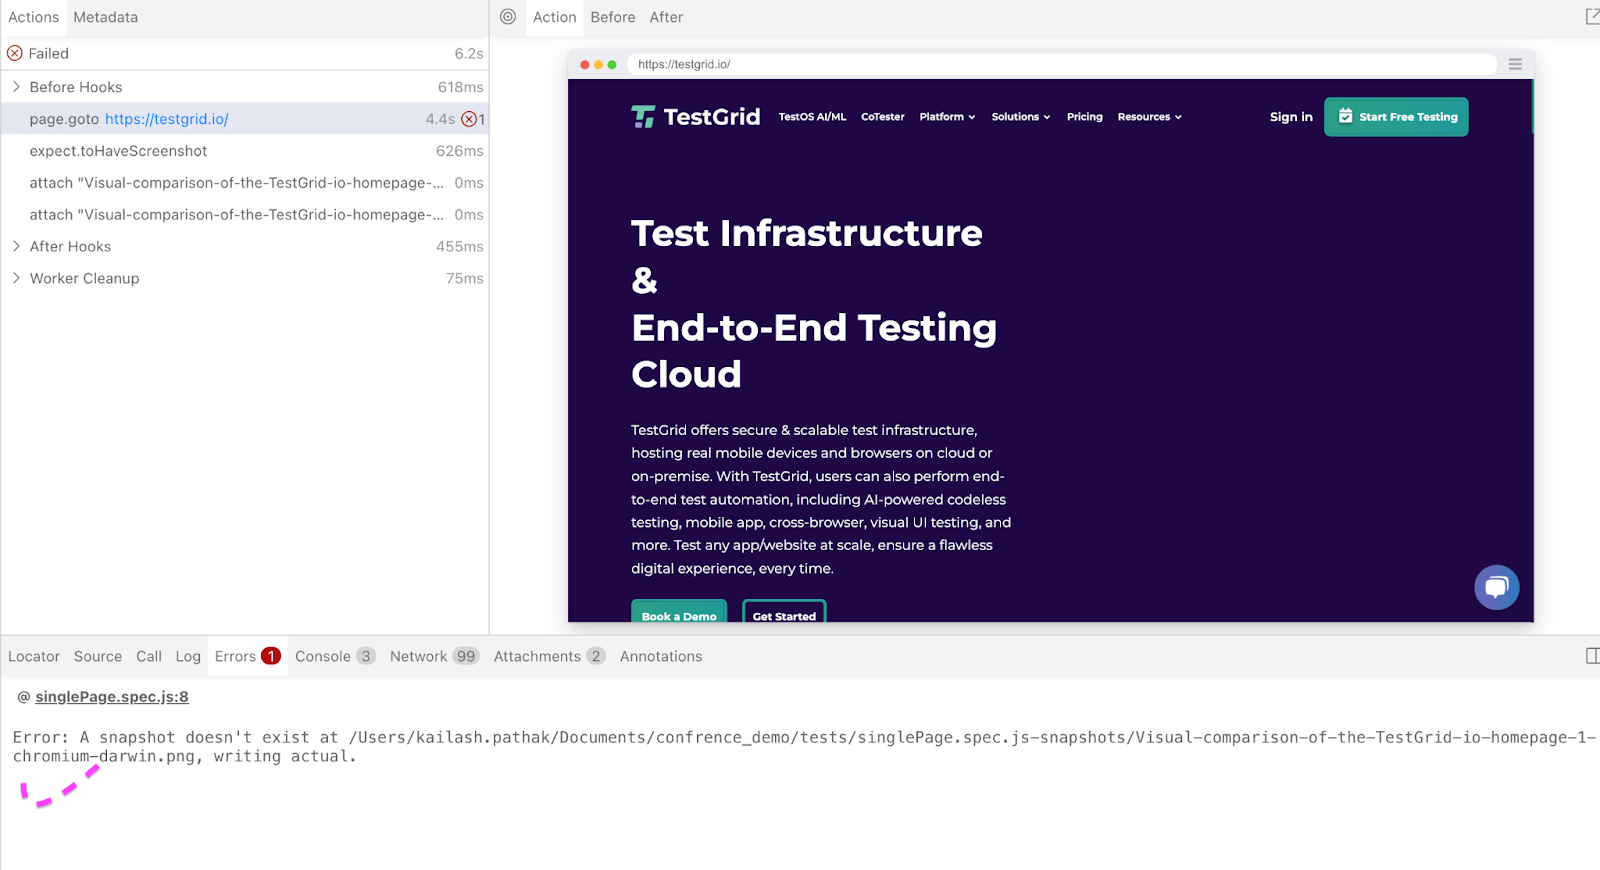Click the https://testgrid.io/ link in actions
This screenshot has height=870, width=1600.
point(167,119)
